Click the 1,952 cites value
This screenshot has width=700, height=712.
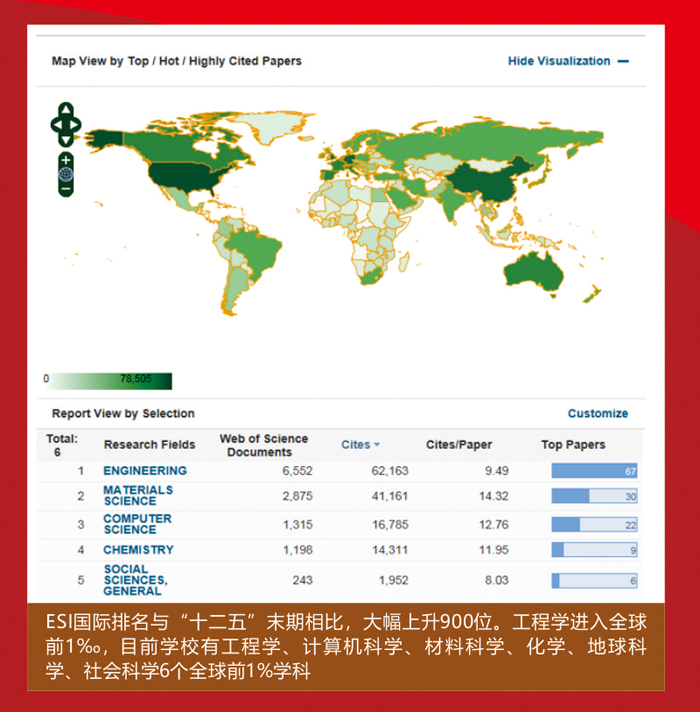pyautogui.click(x=393, y=580)
